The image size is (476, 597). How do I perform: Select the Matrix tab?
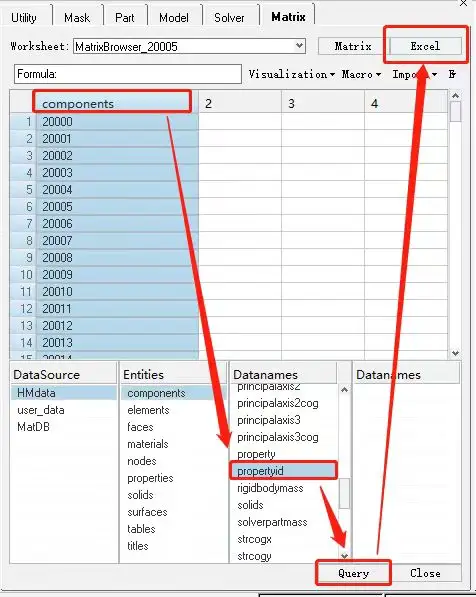pyautogui.click(x=288, y=17)
